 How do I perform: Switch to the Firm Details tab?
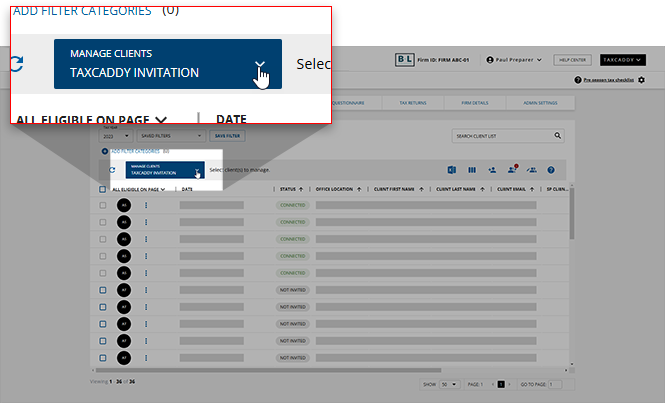[475, 103]
